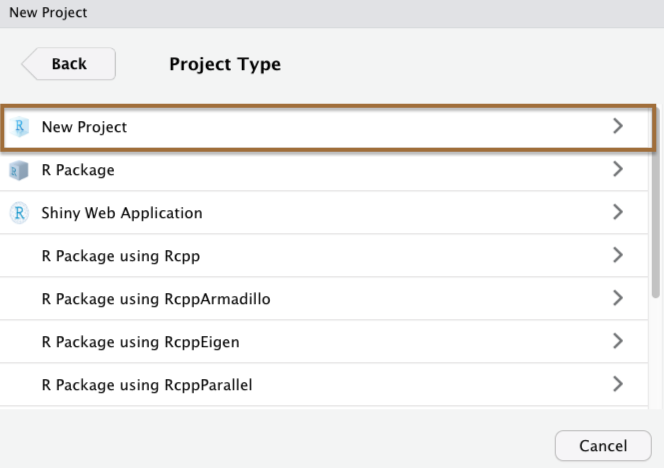The width and height of the screenshot is (664, 468).
Task: Expand the R Package row chevron
Action: coord(618,169)
